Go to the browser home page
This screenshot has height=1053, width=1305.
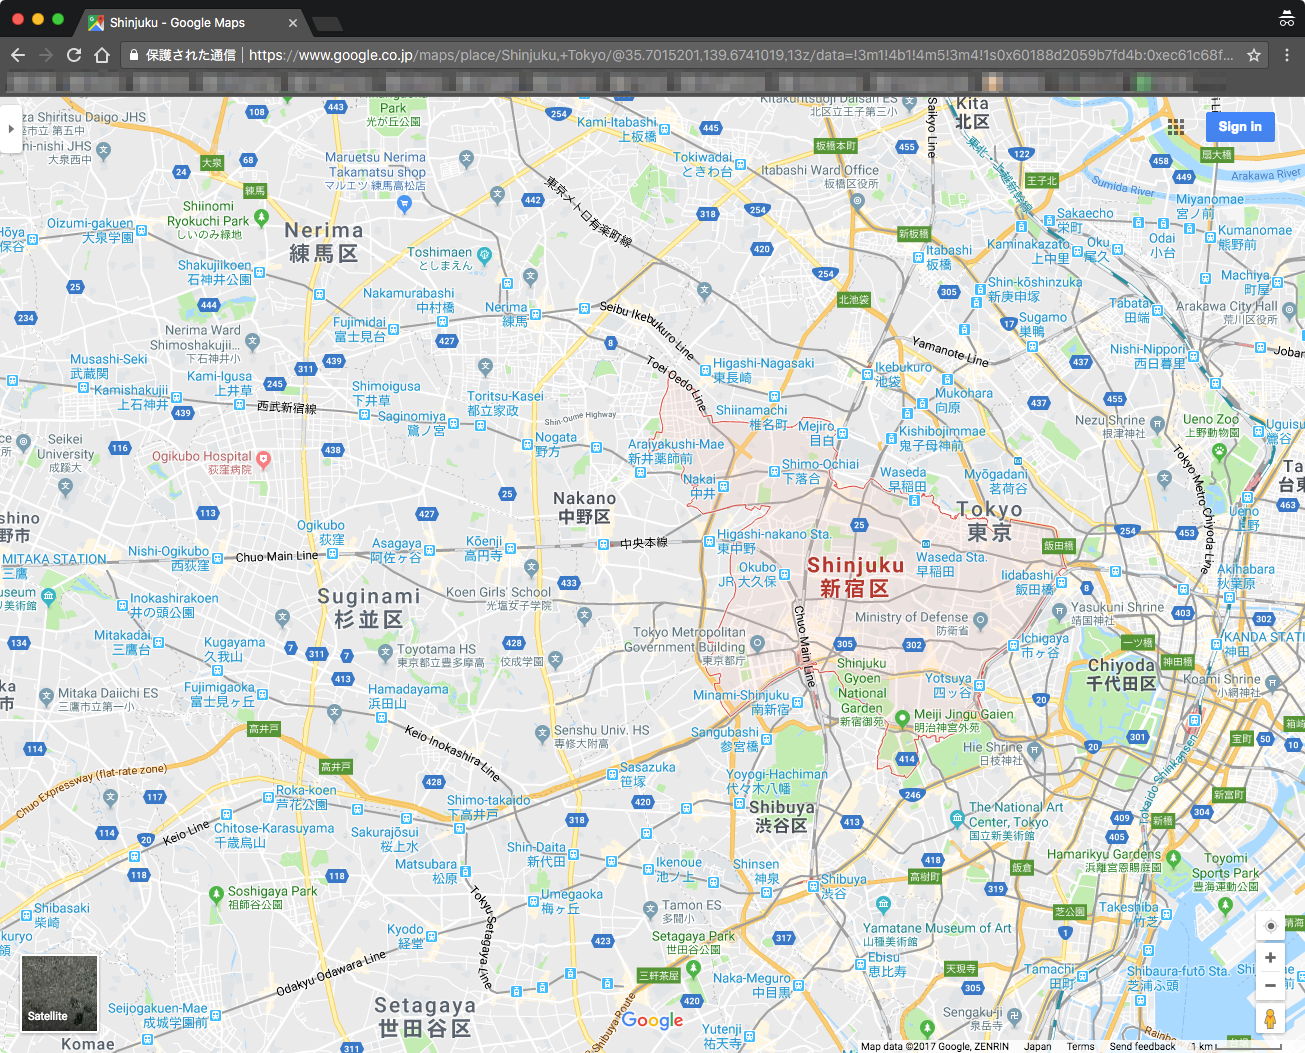(102, 55)
